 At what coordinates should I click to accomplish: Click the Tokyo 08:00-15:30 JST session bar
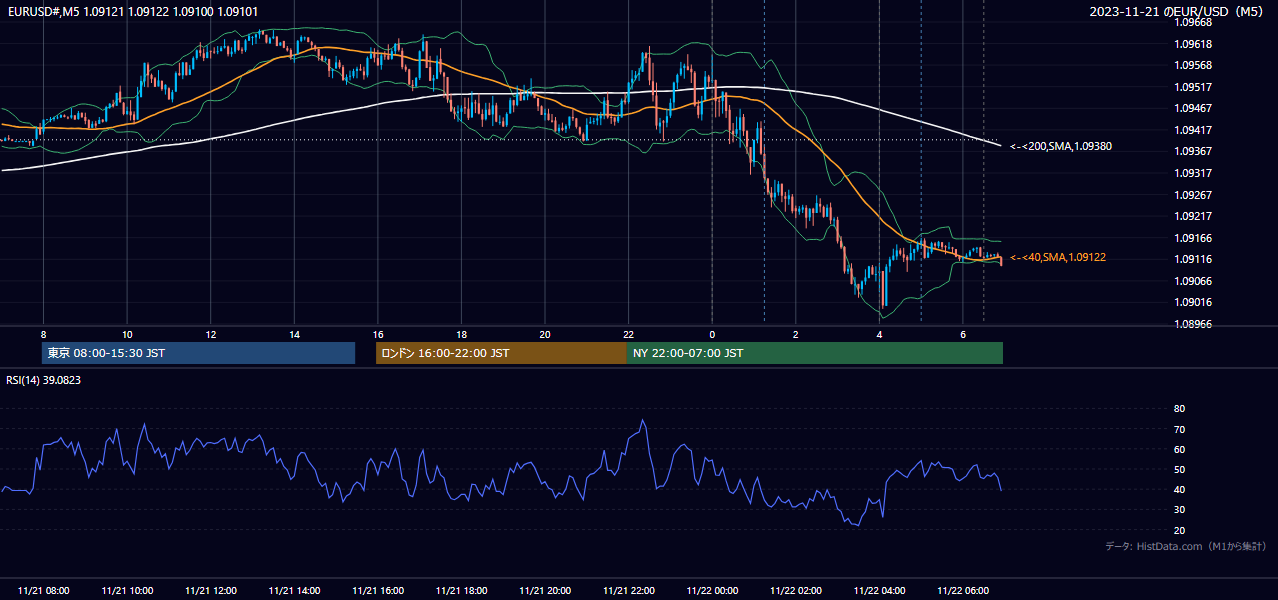198,353
